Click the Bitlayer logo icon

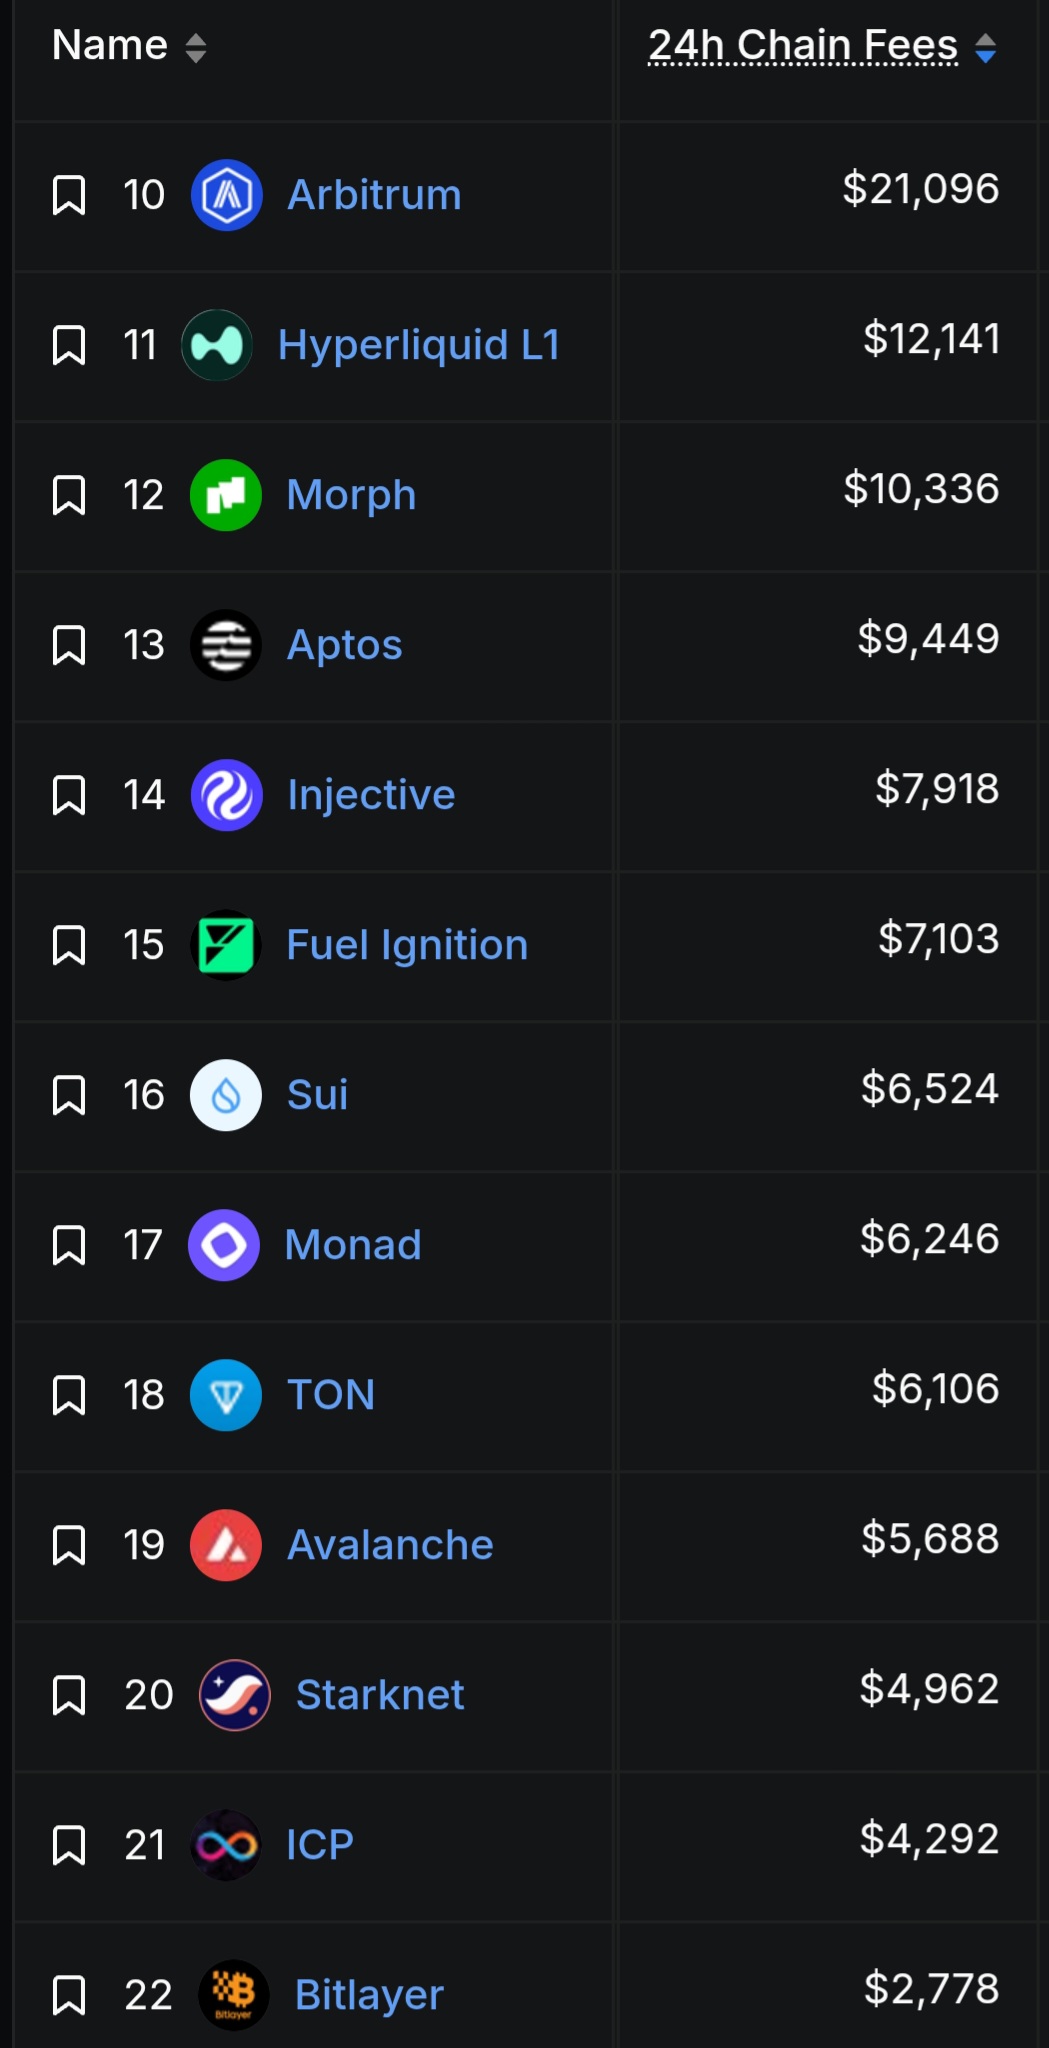click(234, 1995)
